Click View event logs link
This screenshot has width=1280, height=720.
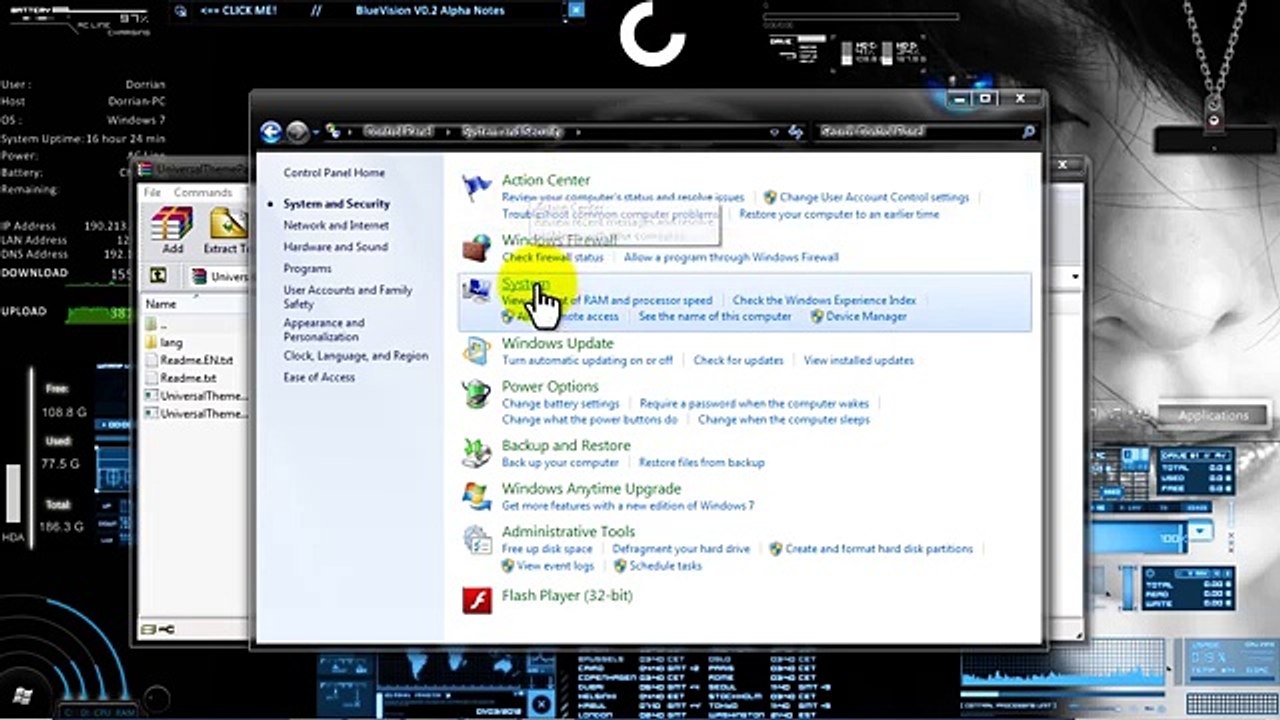555,566
